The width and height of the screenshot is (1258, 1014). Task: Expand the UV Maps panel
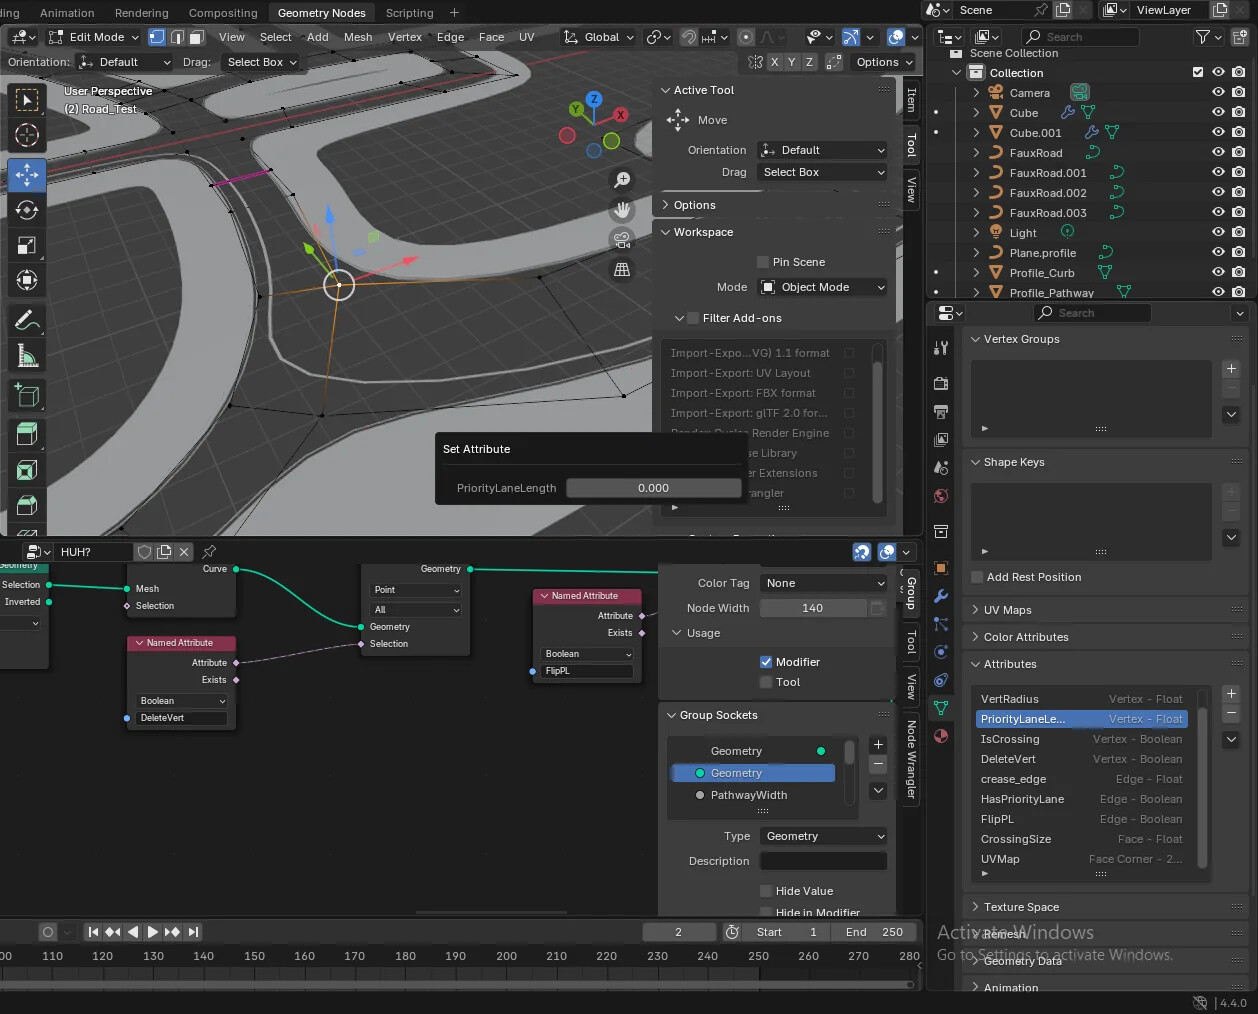point(1007,610)
